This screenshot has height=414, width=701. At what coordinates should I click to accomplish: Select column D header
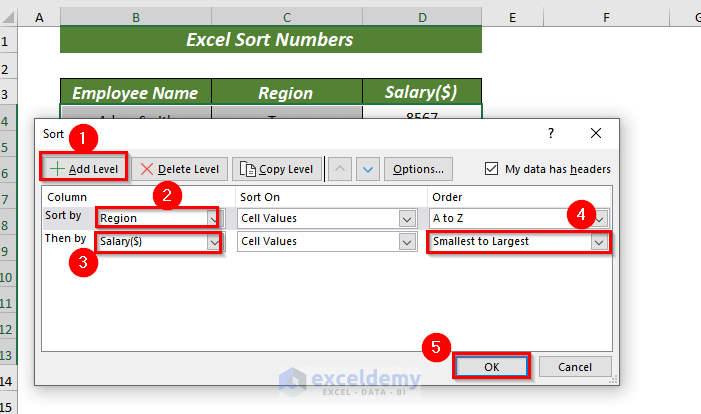(x=422, y=17)
